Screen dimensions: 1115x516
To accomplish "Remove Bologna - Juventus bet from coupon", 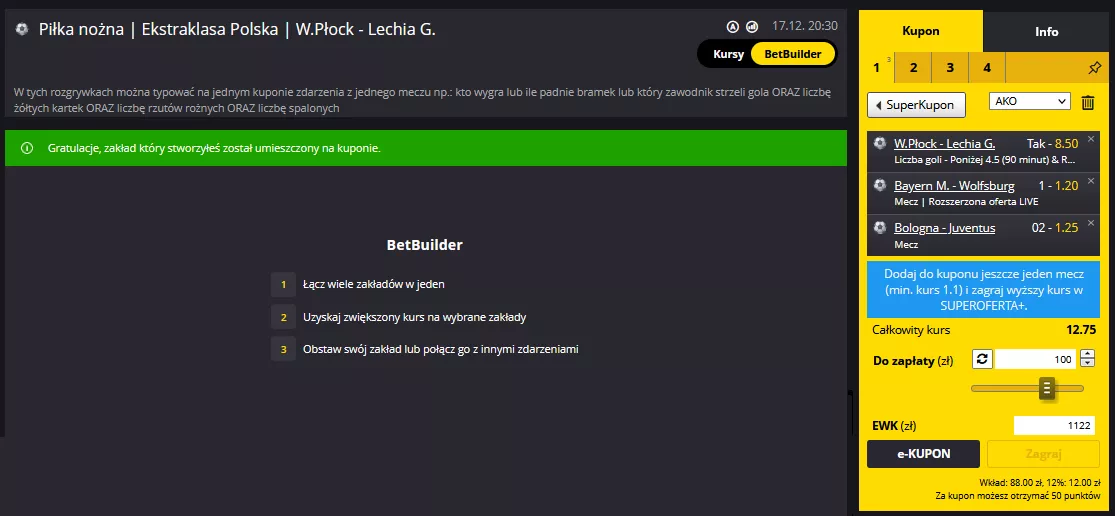I will tap(1092, 223).
